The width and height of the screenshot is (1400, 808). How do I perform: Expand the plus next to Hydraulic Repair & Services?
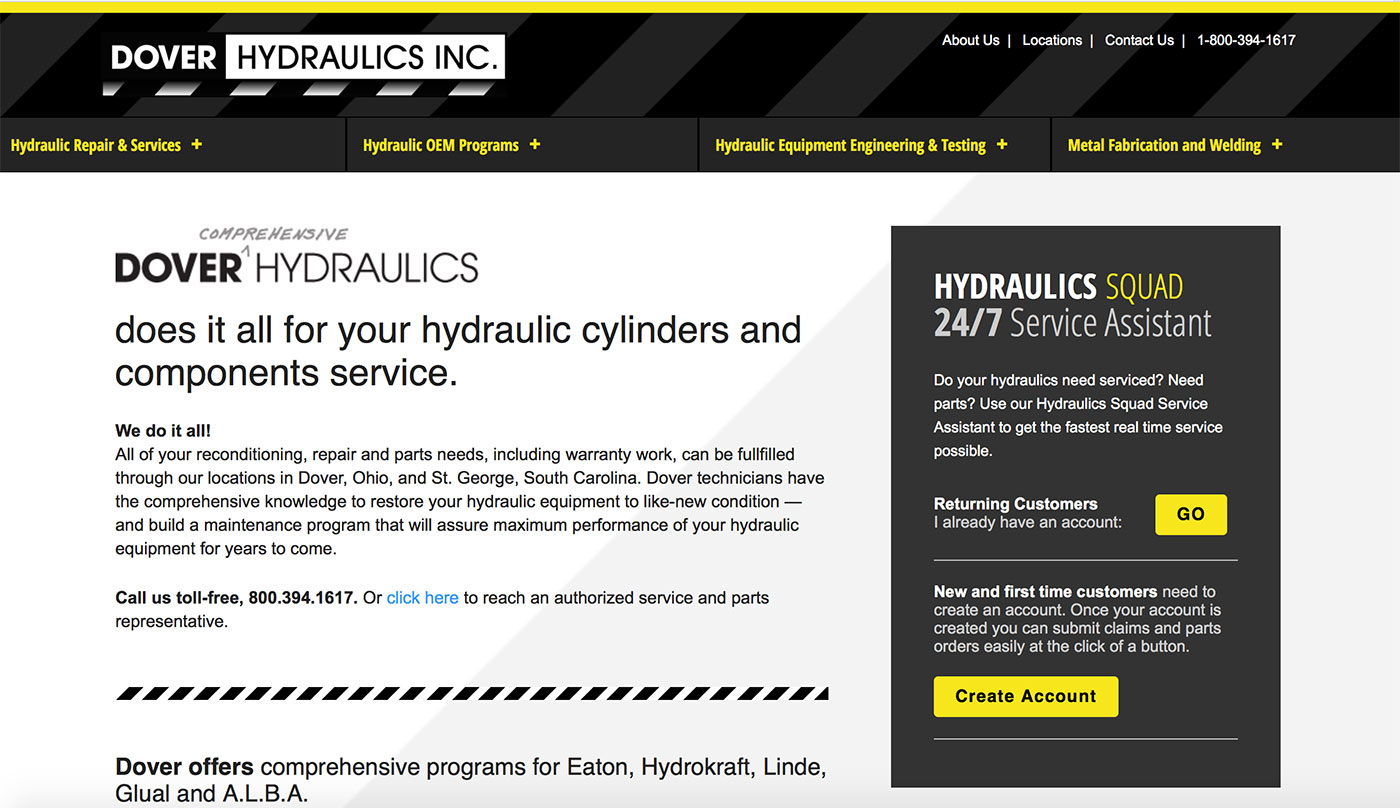tap(197, 144)
